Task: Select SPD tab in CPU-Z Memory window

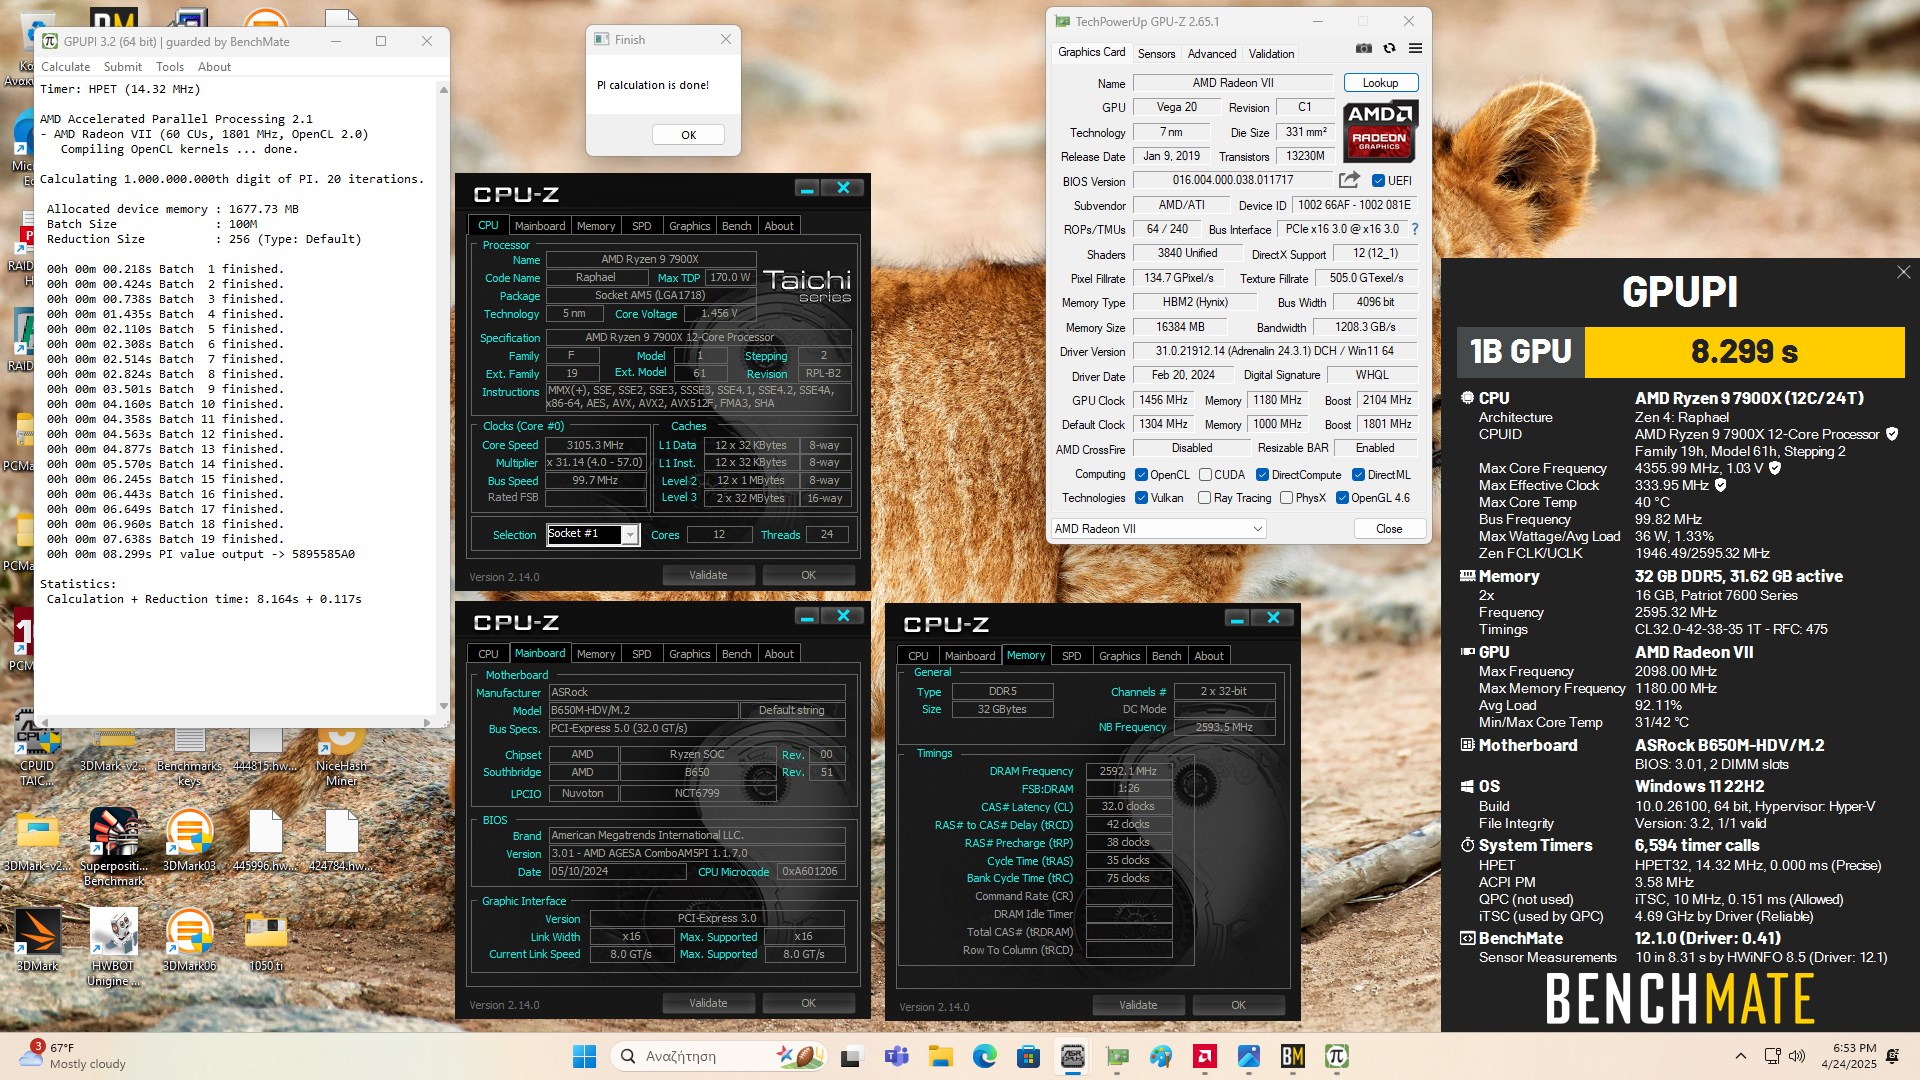Action: (x=1071, y=656)
